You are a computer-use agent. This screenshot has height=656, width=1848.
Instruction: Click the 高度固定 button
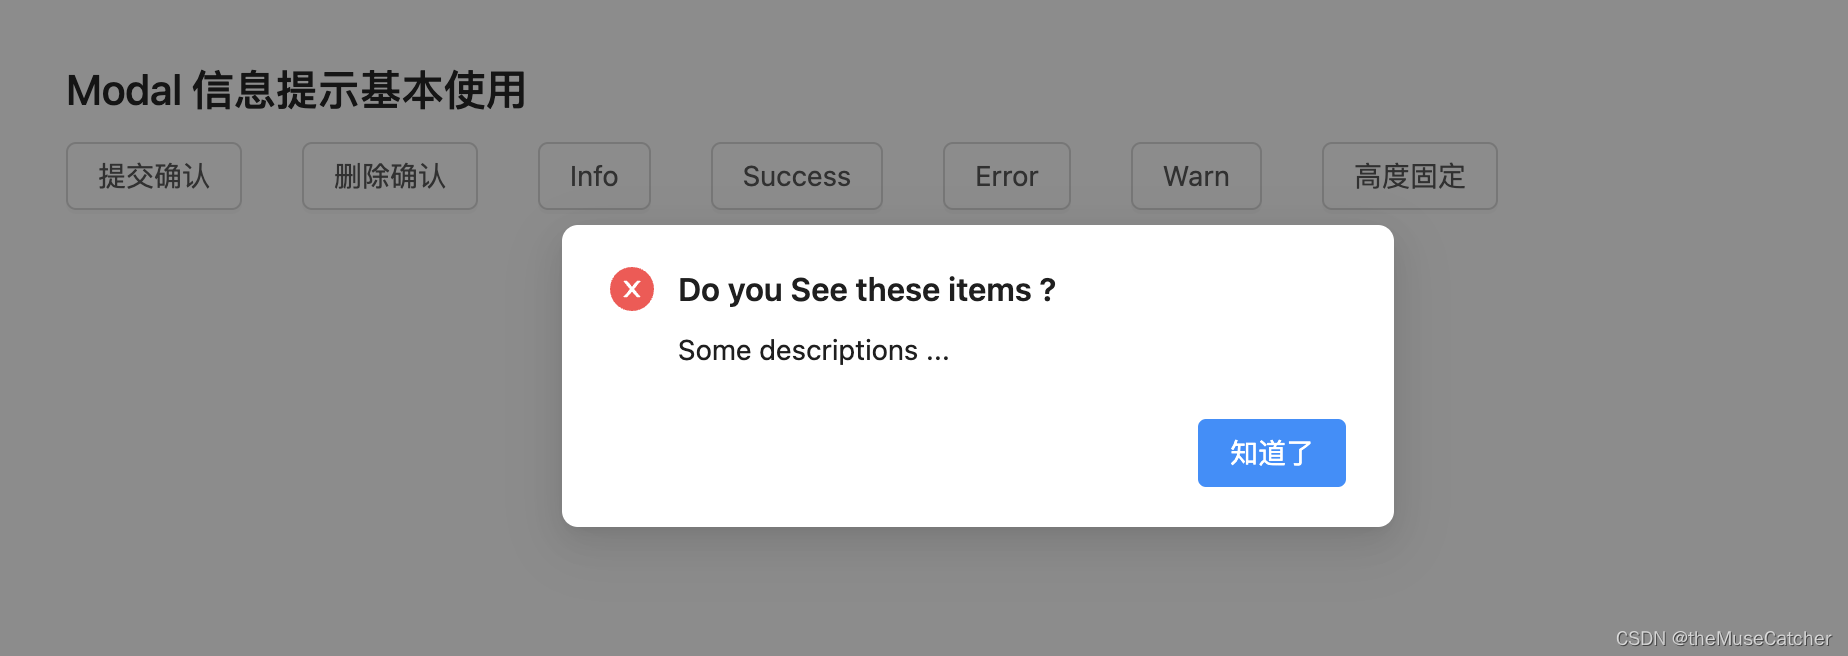pos(1409,176)
